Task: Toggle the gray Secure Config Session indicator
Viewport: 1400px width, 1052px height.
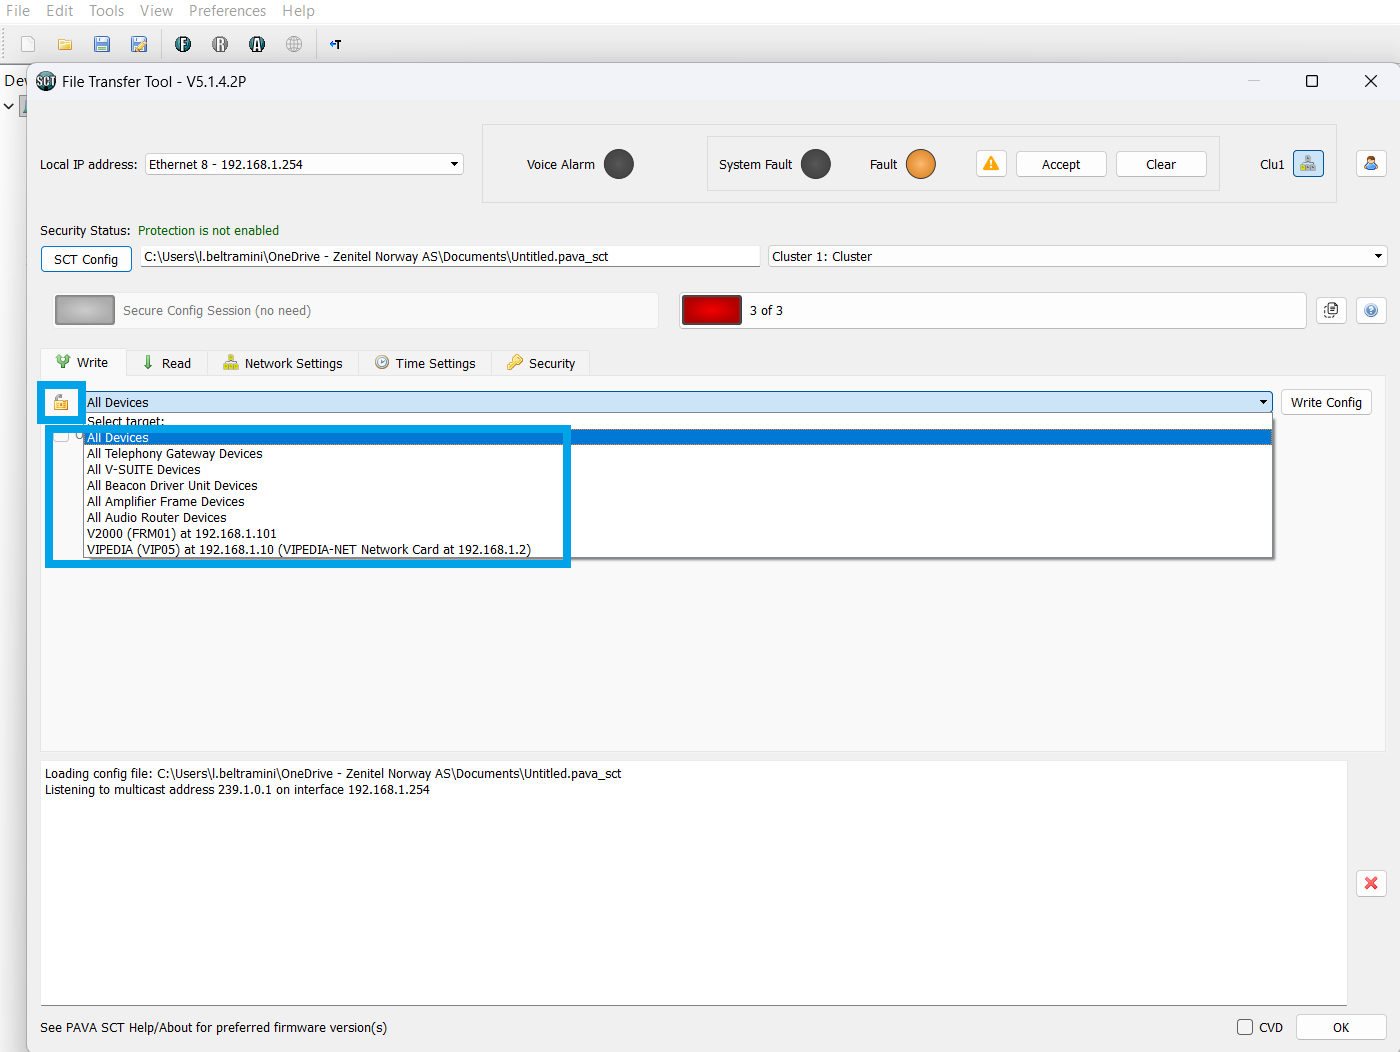Action: (x=85, y=310)
